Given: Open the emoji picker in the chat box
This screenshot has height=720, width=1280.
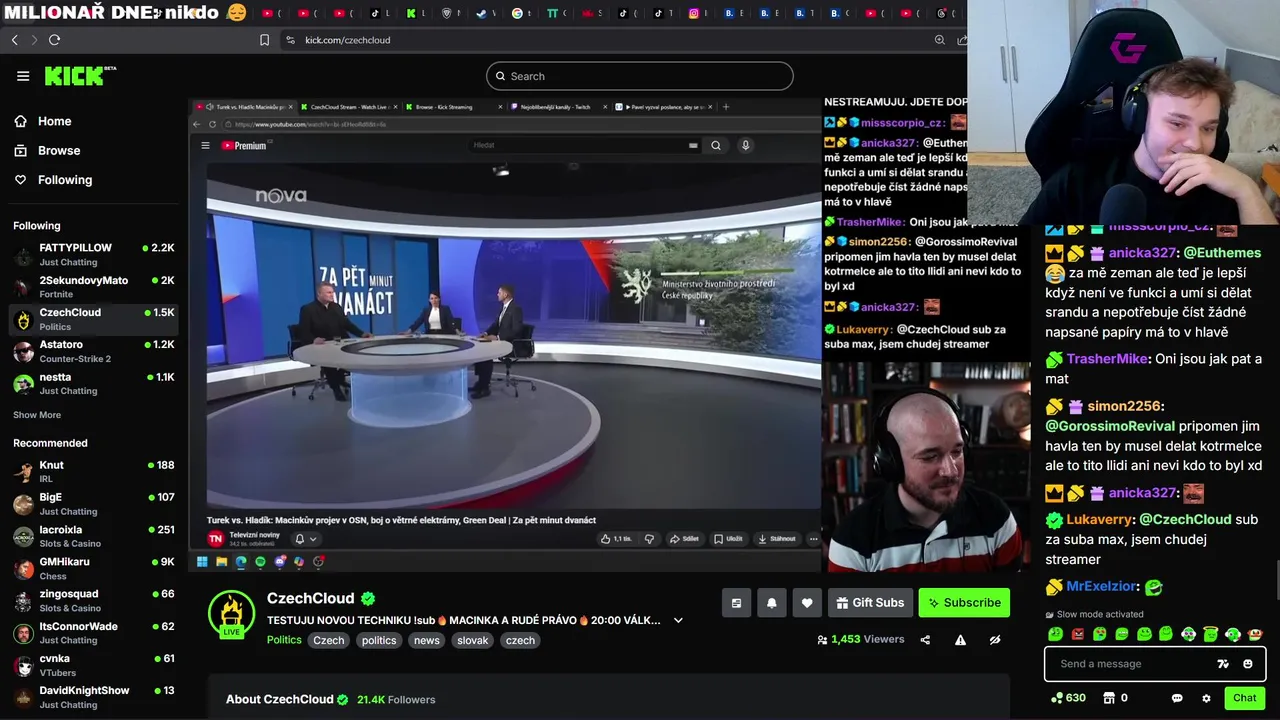Looking at the screenshot, I should point(1248,664).
